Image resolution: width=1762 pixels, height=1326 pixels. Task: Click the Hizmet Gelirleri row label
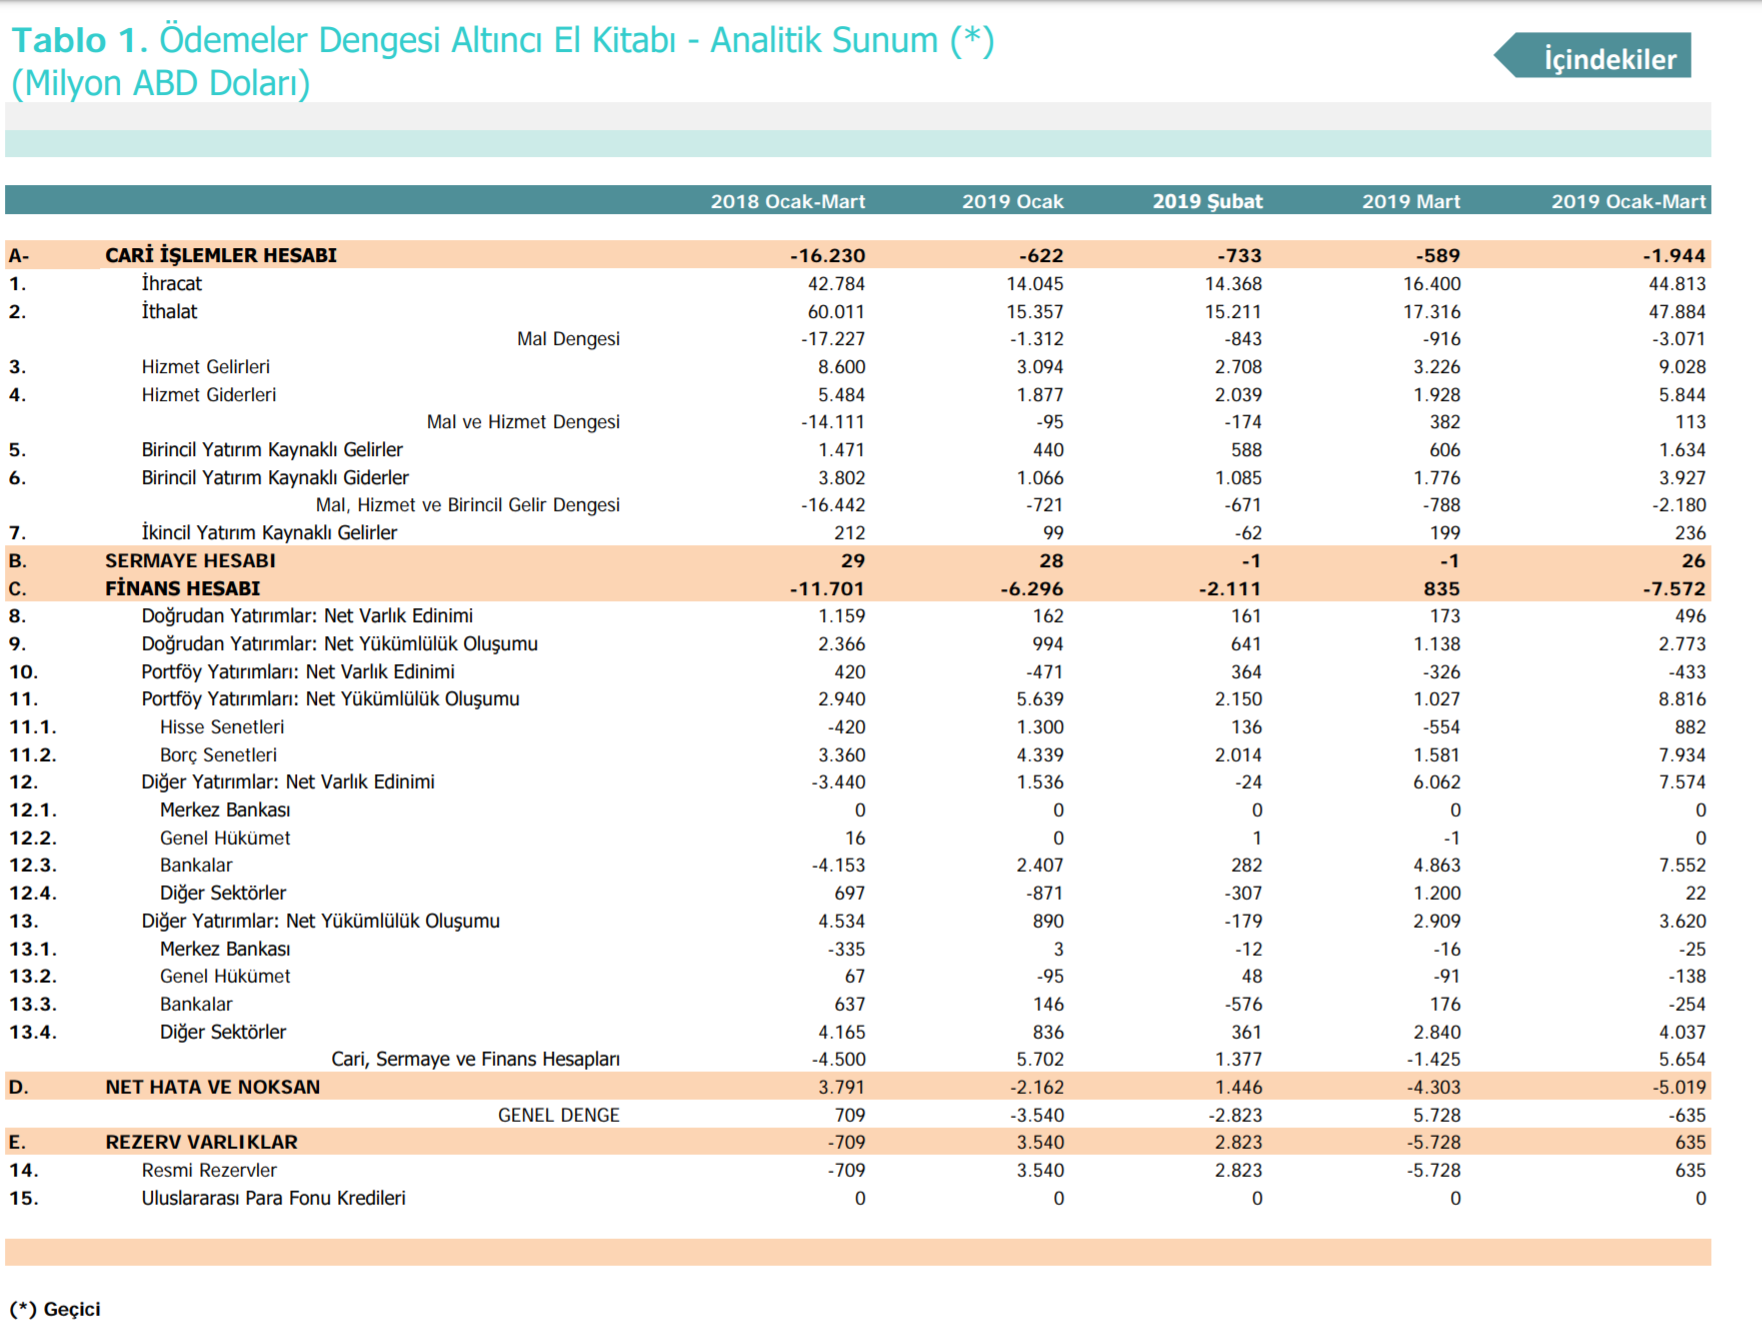coord(205,367)
